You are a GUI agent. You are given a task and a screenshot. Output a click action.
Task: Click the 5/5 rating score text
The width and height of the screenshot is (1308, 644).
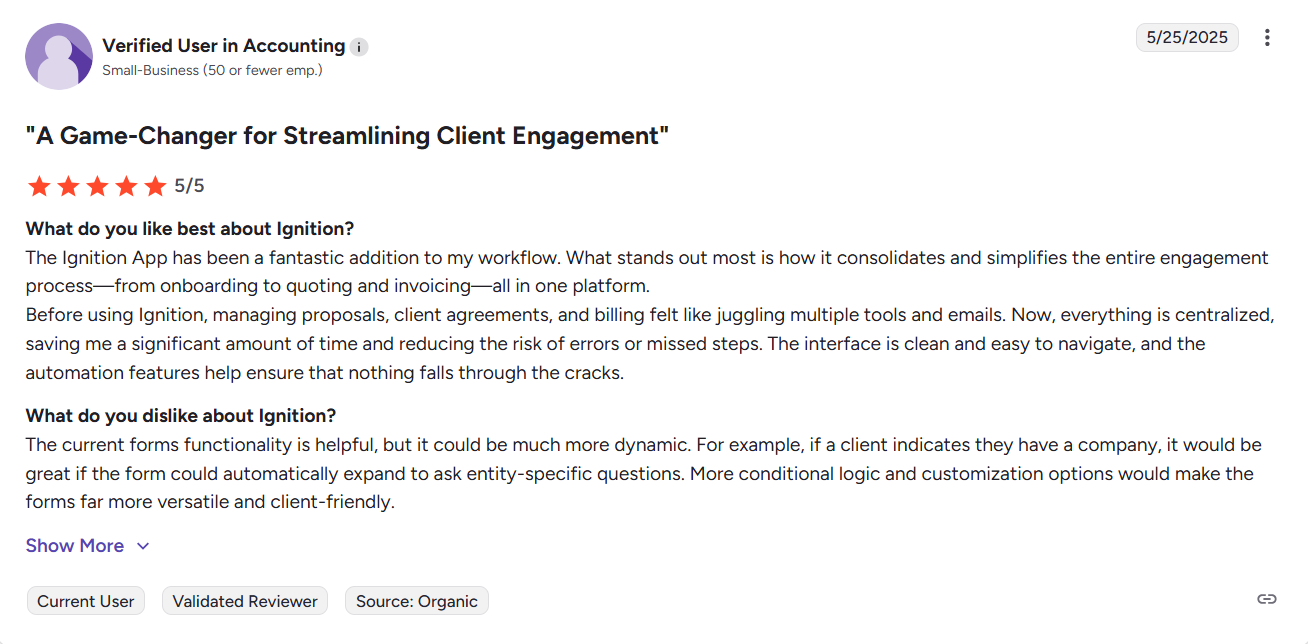[189, 186]
